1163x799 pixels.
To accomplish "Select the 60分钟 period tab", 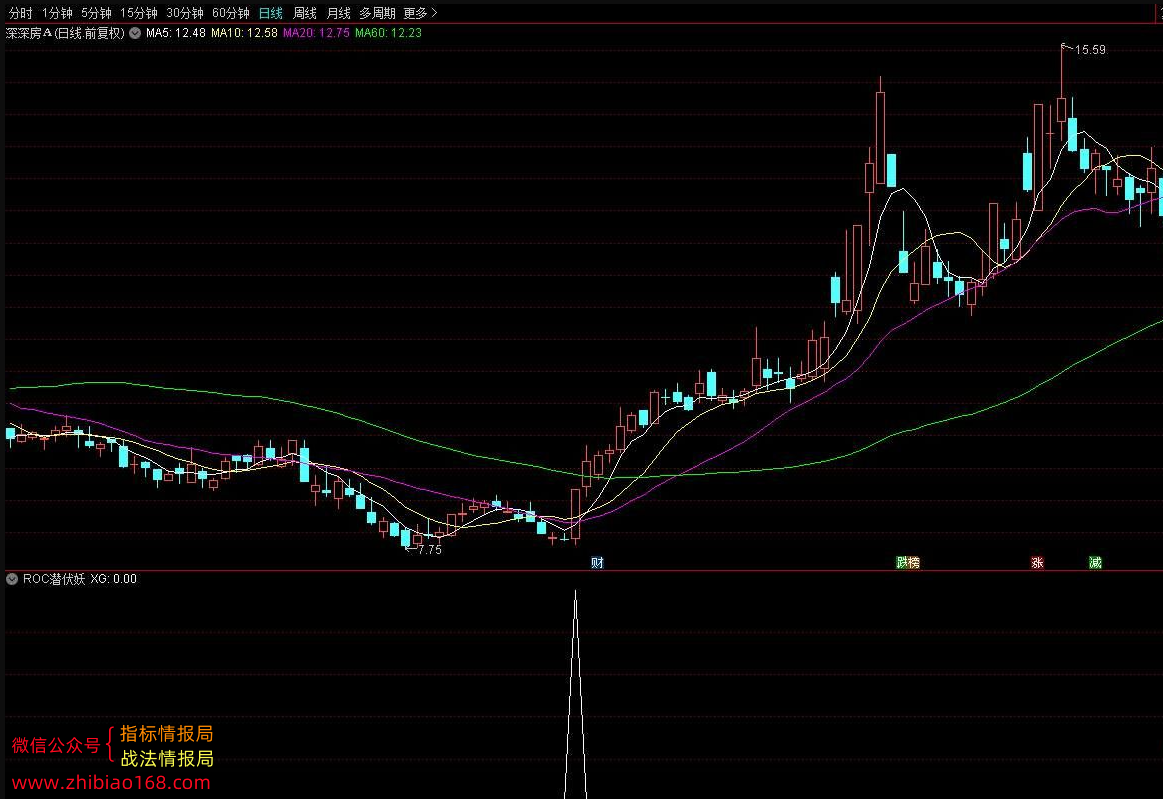I will [231, 13].
